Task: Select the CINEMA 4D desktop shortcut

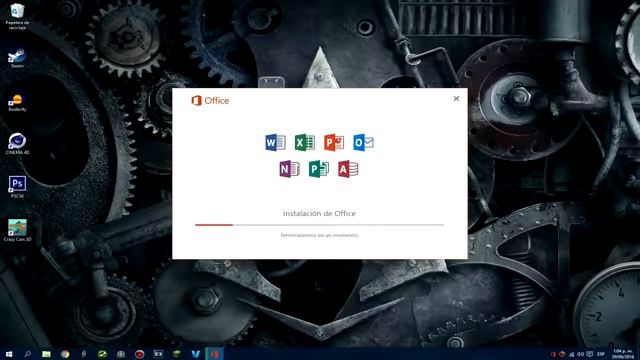Action: [17, 144]
